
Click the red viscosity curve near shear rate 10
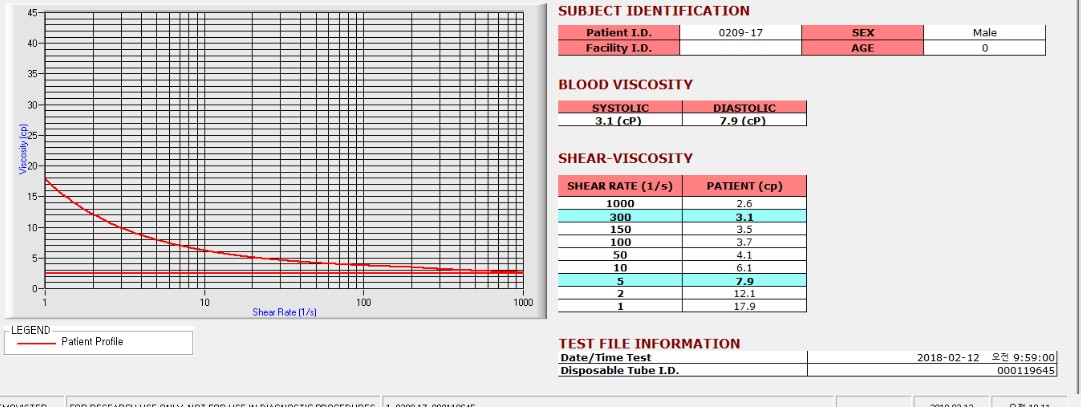[204, 250]
